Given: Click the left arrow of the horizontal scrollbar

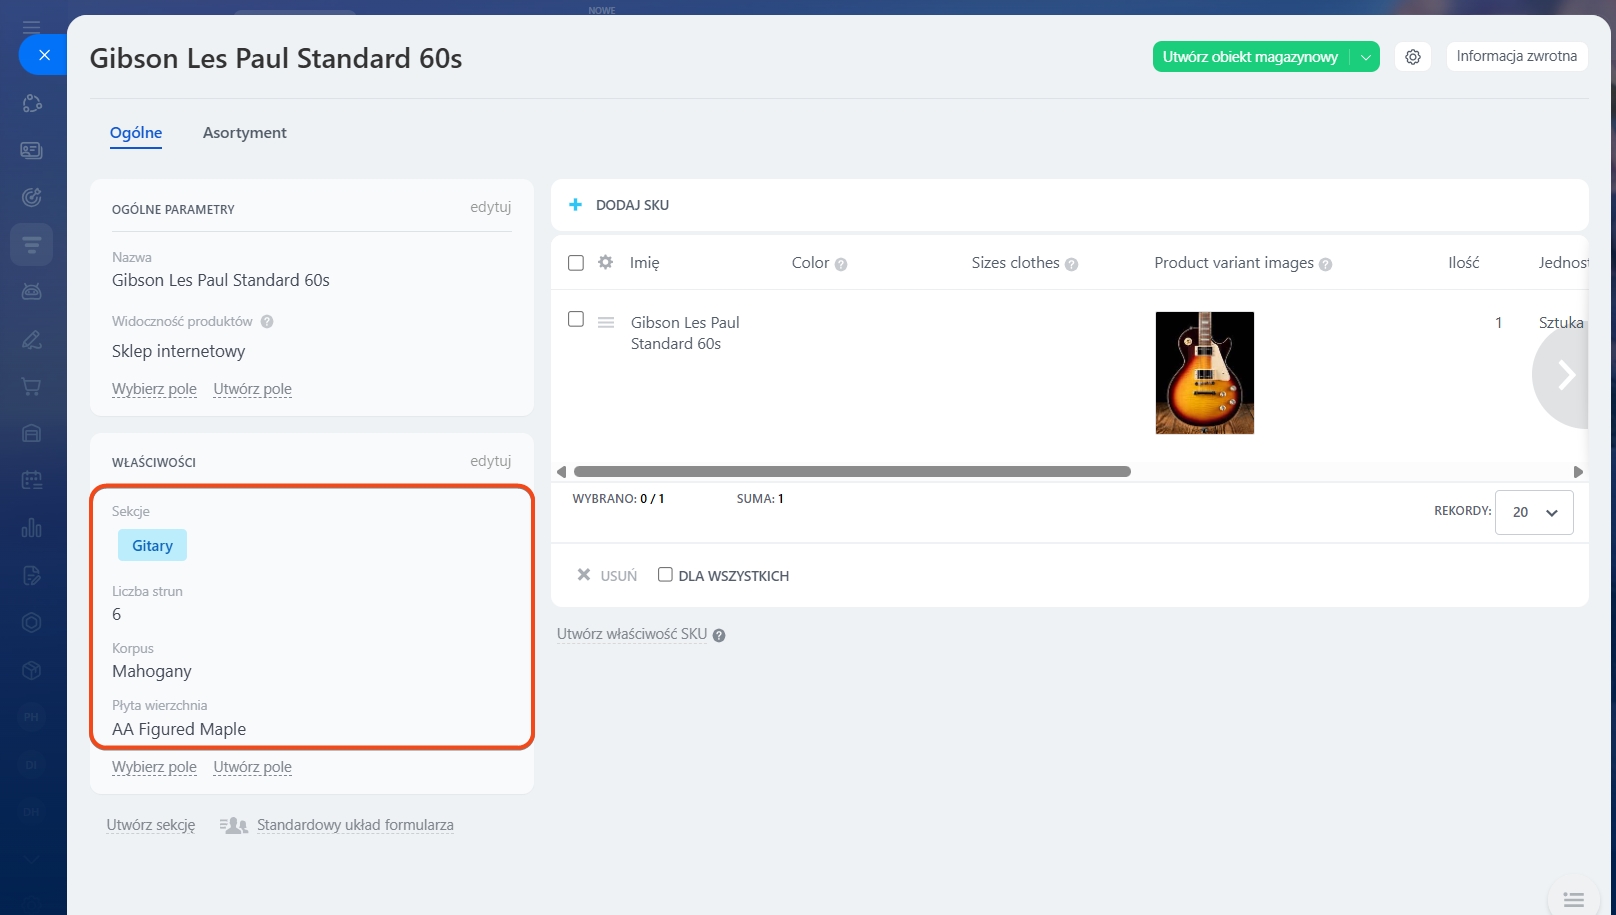Looking at the screenshot, I should click(561, 472).
